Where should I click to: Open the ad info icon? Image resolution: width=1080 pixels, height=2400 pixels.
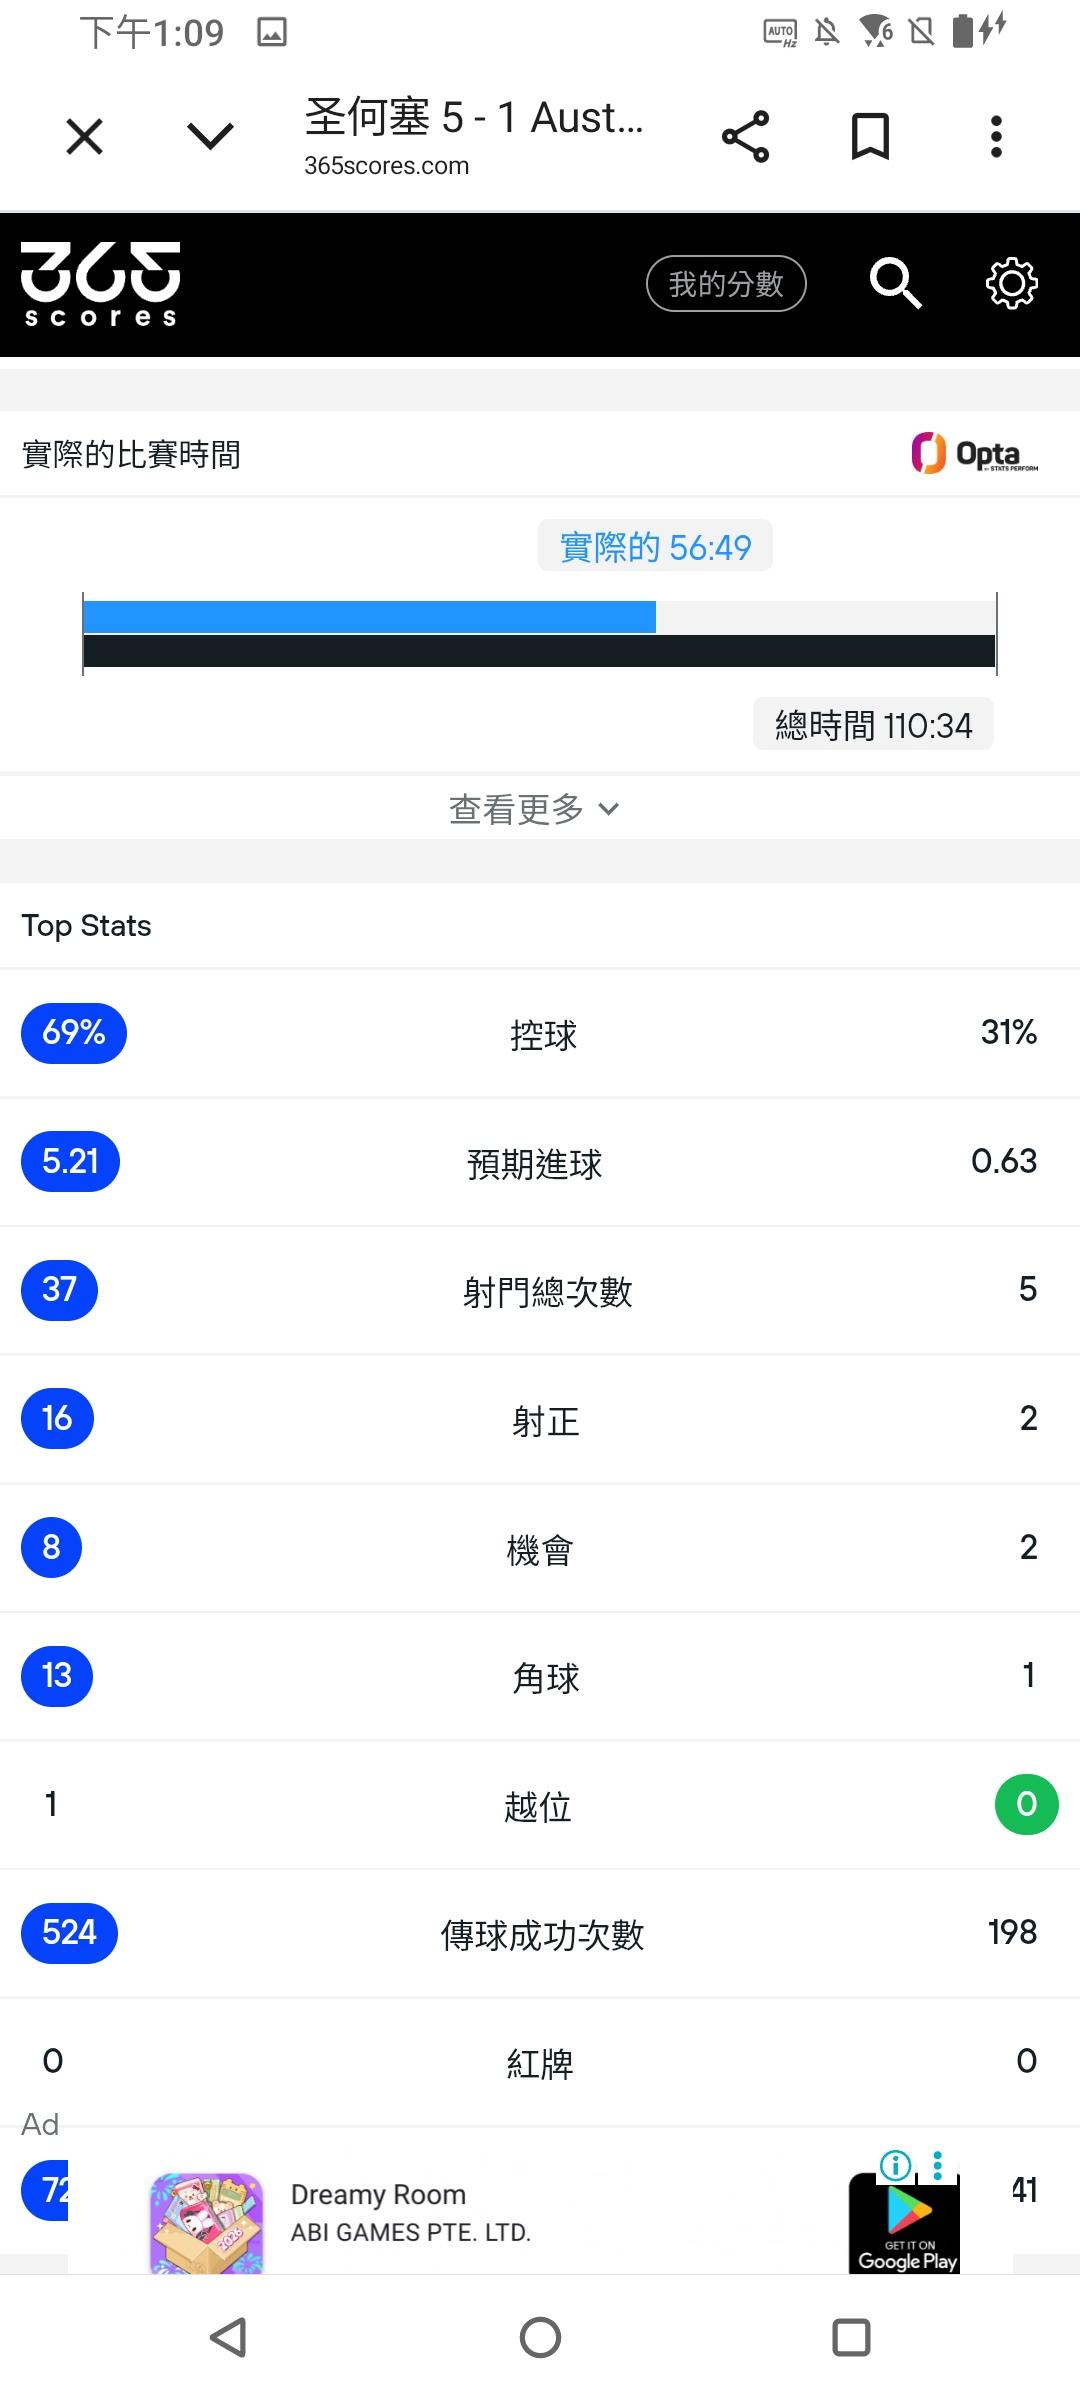[895, 2166]
